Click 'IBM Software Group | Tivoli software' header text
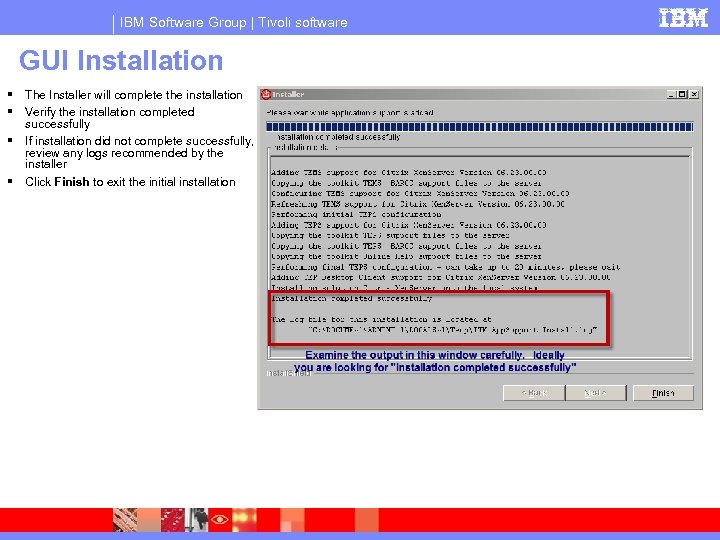The image size is (720, 540). [x=233, y=22]
